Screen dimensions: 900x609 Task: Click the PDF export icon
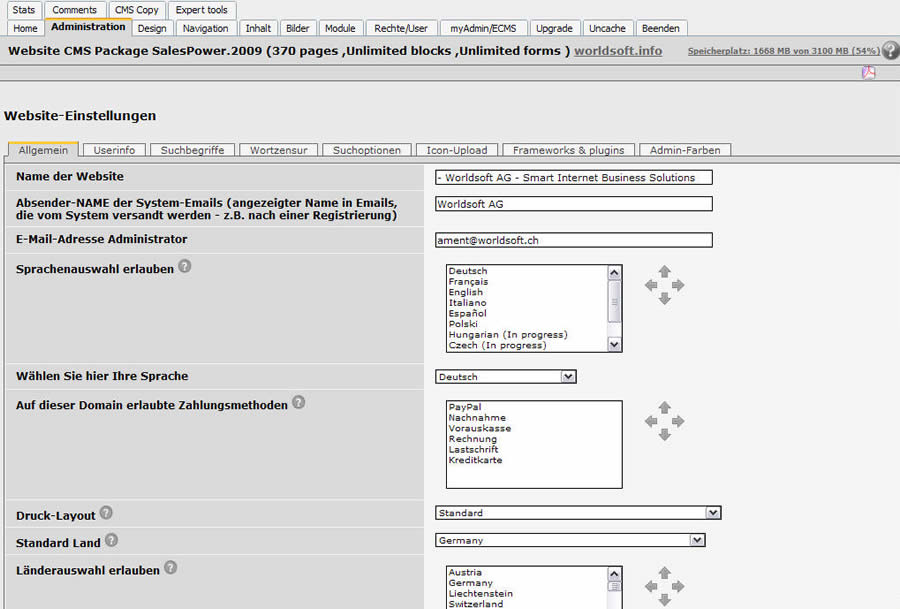click(869, 72)
